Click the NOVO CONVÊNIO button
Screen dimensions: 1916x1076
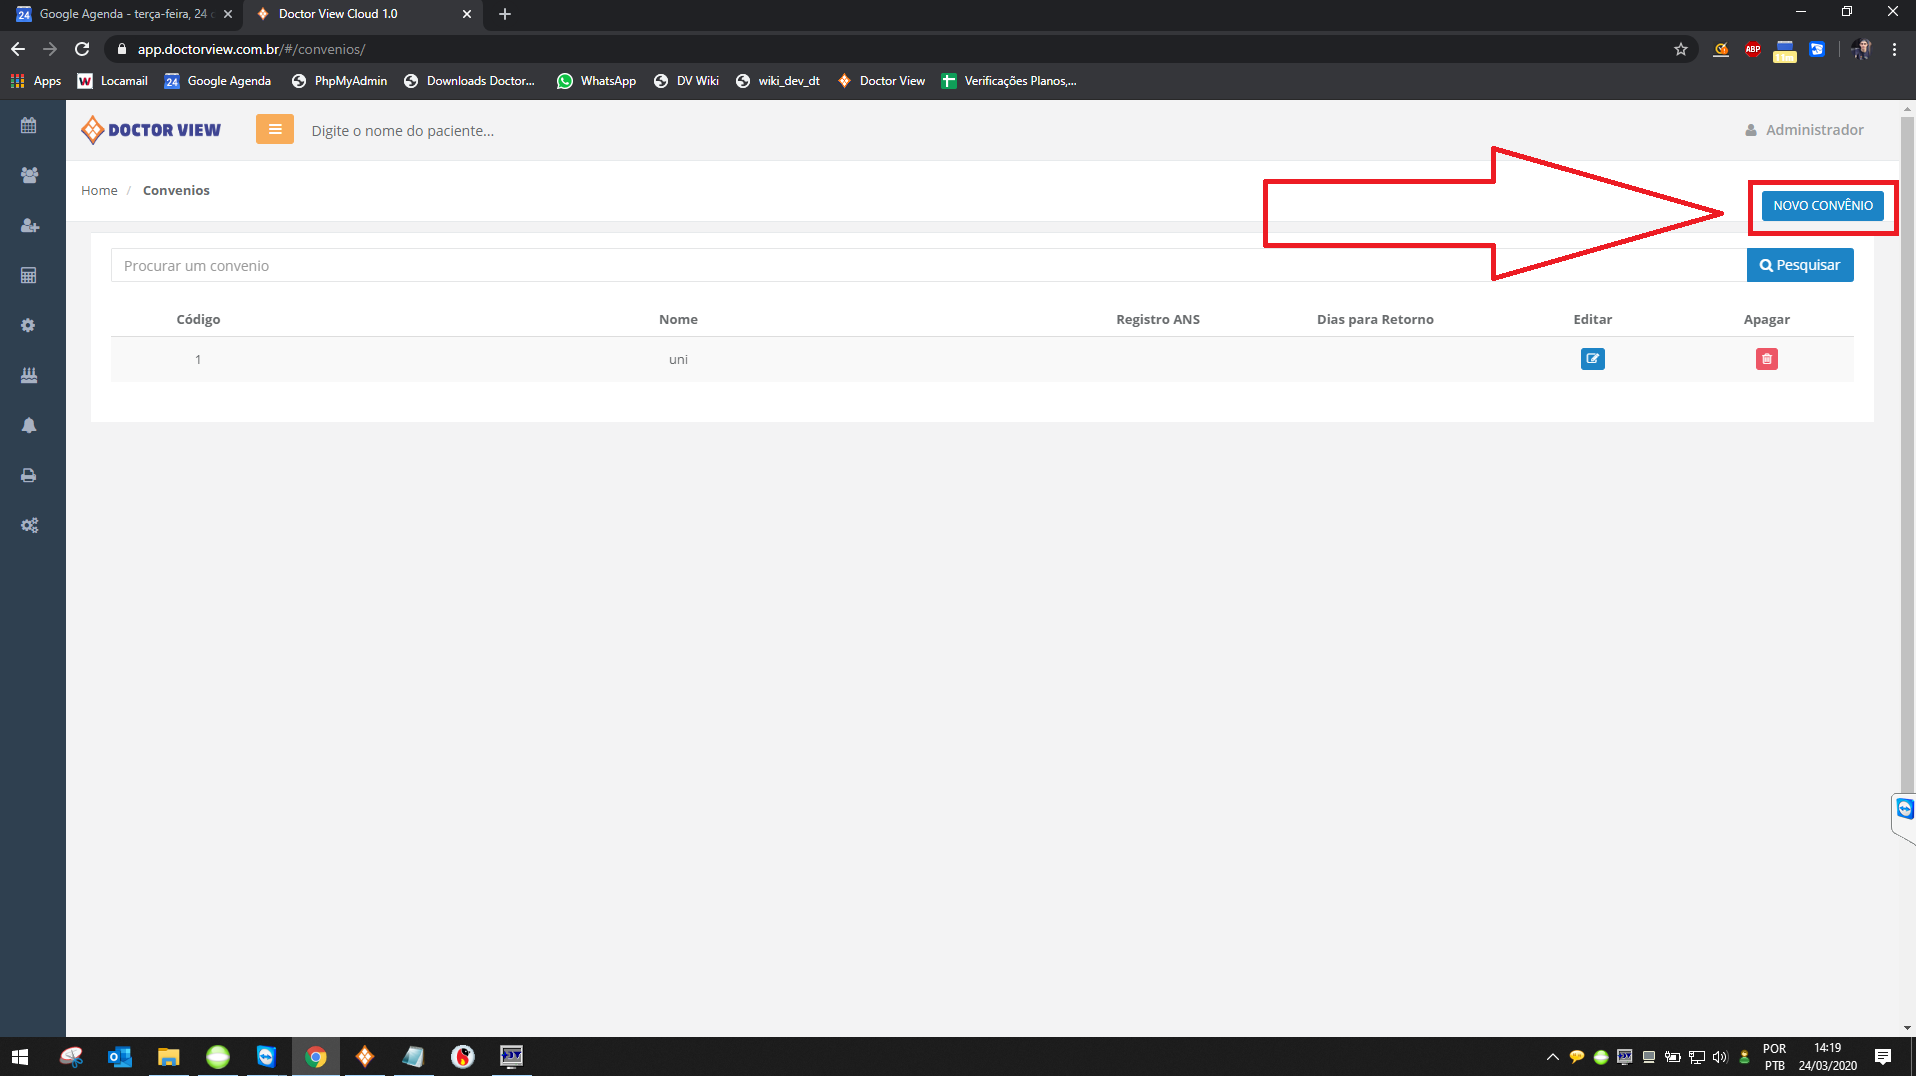(1822, 206)
